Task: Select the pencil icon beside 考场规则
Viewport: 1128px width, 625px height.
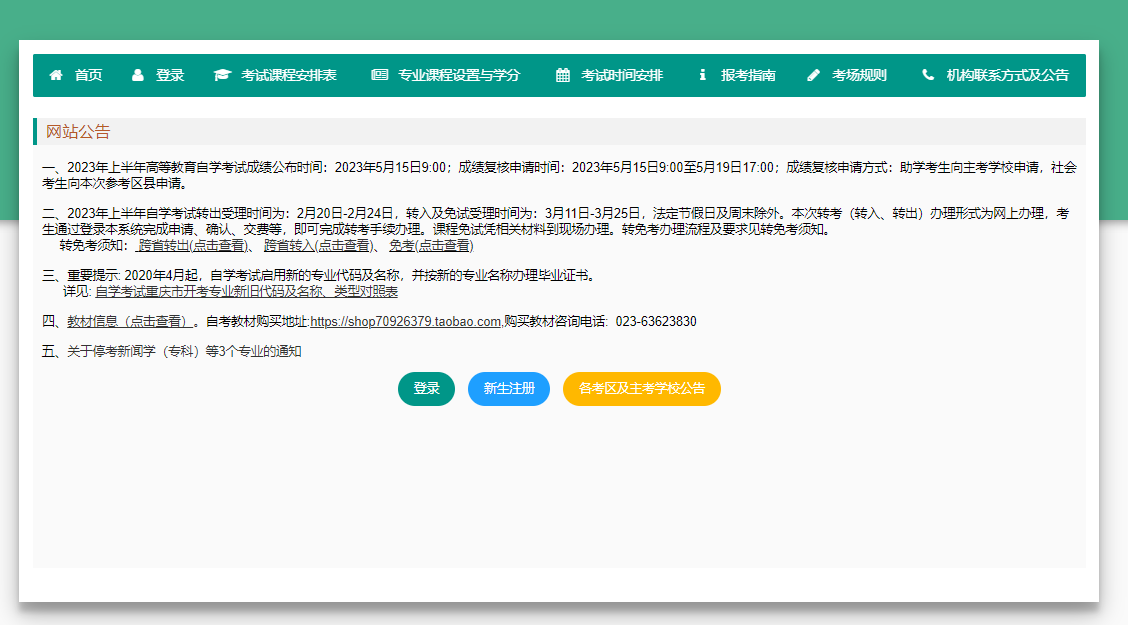Action: [814, 75]
